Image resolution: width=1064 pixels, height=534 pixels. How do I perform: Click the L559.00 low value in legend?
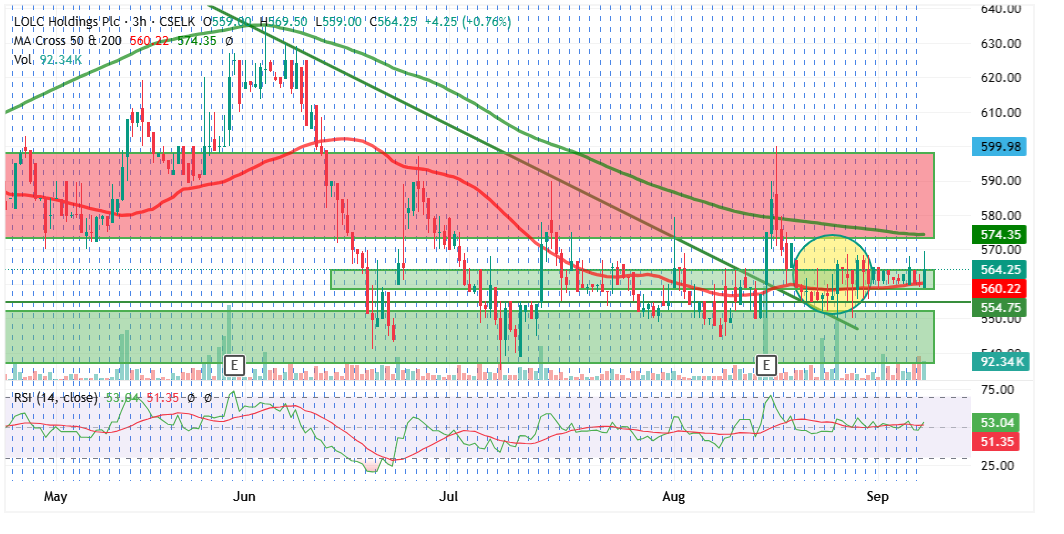(x=338, y=22)
